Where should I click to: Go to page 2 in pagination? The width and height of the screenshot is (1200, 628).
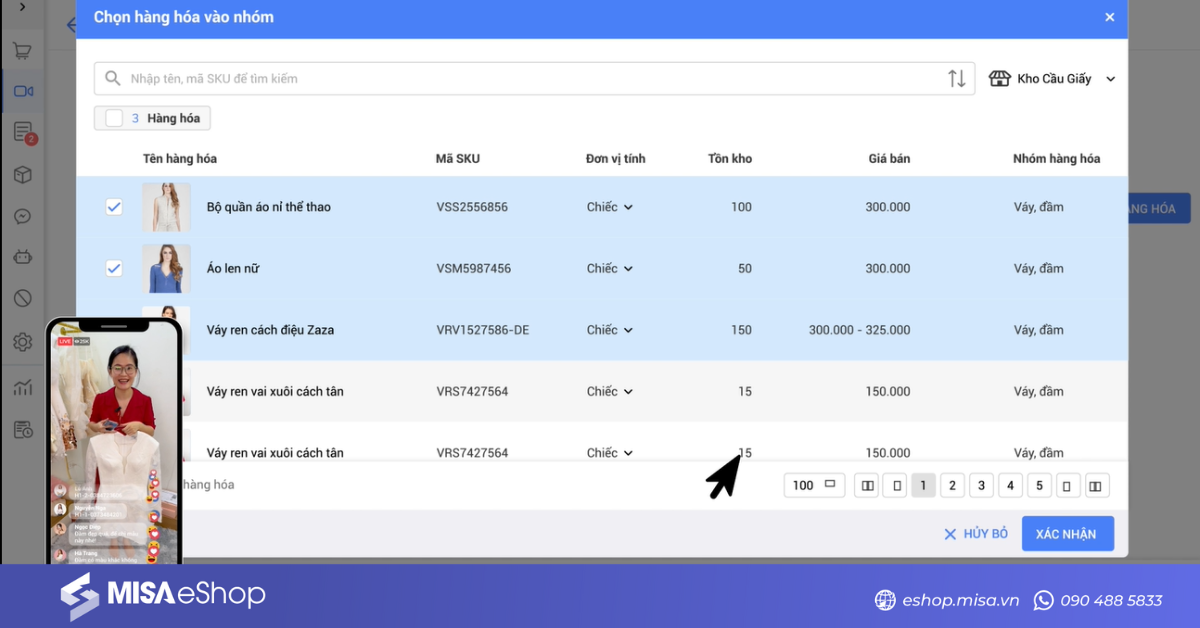point(952,486)
